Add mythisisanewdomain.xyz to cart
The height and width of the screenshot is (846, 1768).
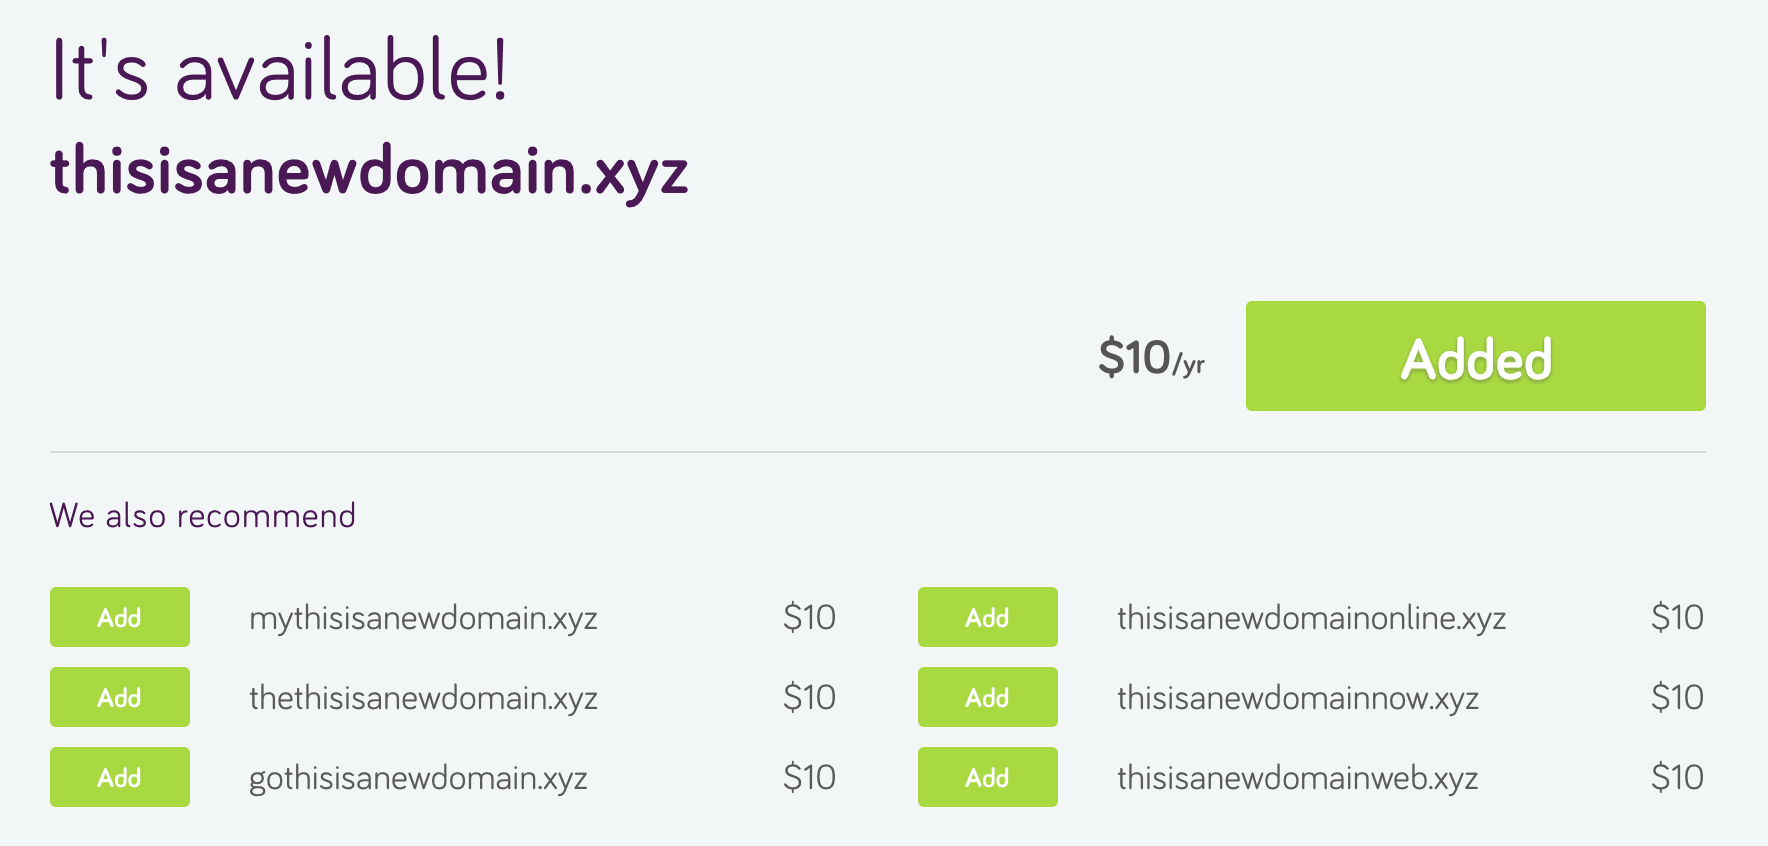click(119, 617)
